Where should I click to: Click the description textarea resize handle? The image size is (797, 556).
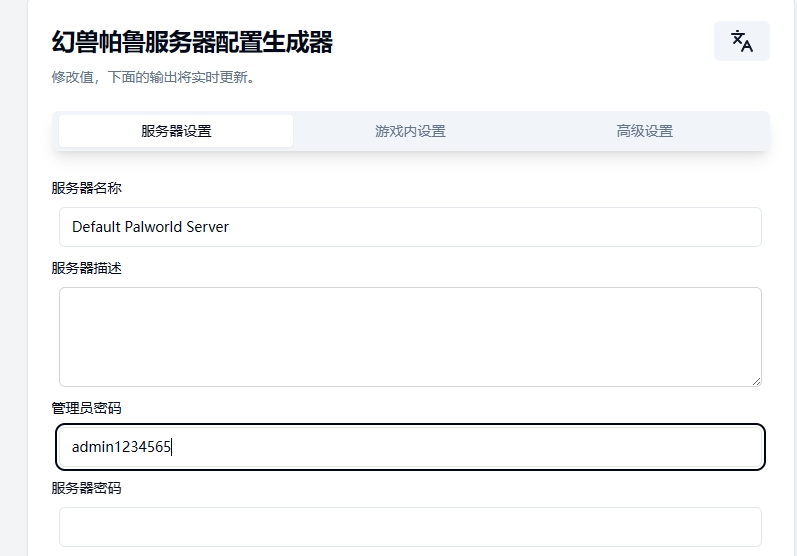point(756,382)
